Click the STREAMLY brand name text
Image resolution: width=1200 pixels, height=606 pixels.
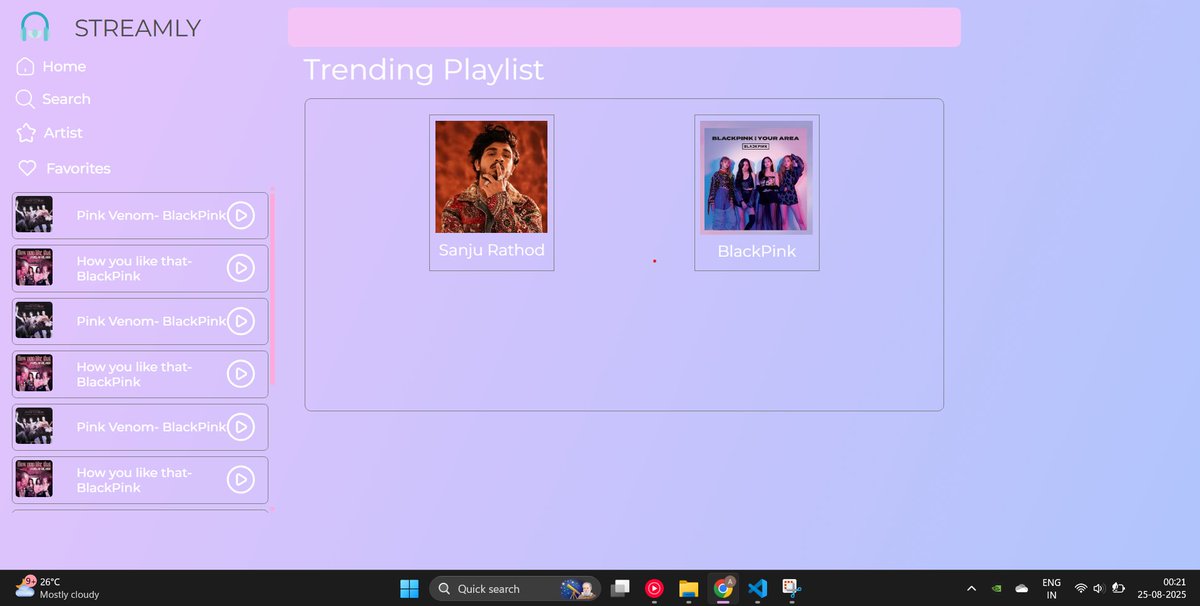138,29
